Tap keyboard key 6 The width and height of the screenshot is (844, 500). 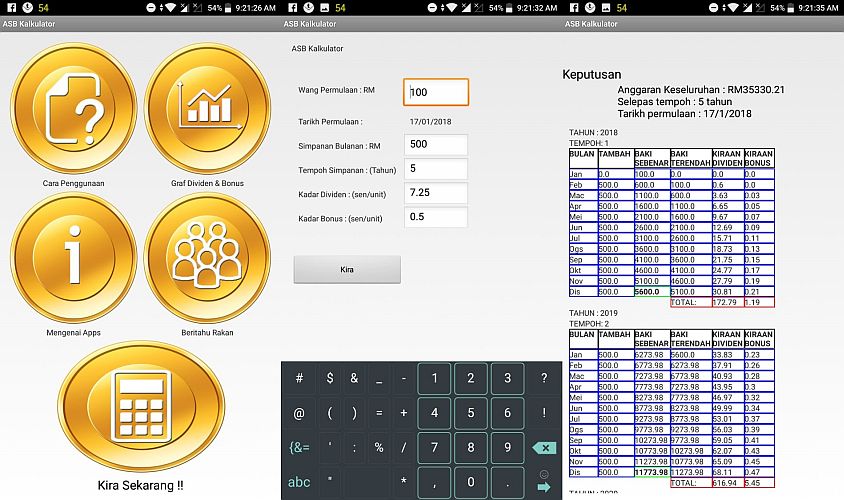[507, 413]
